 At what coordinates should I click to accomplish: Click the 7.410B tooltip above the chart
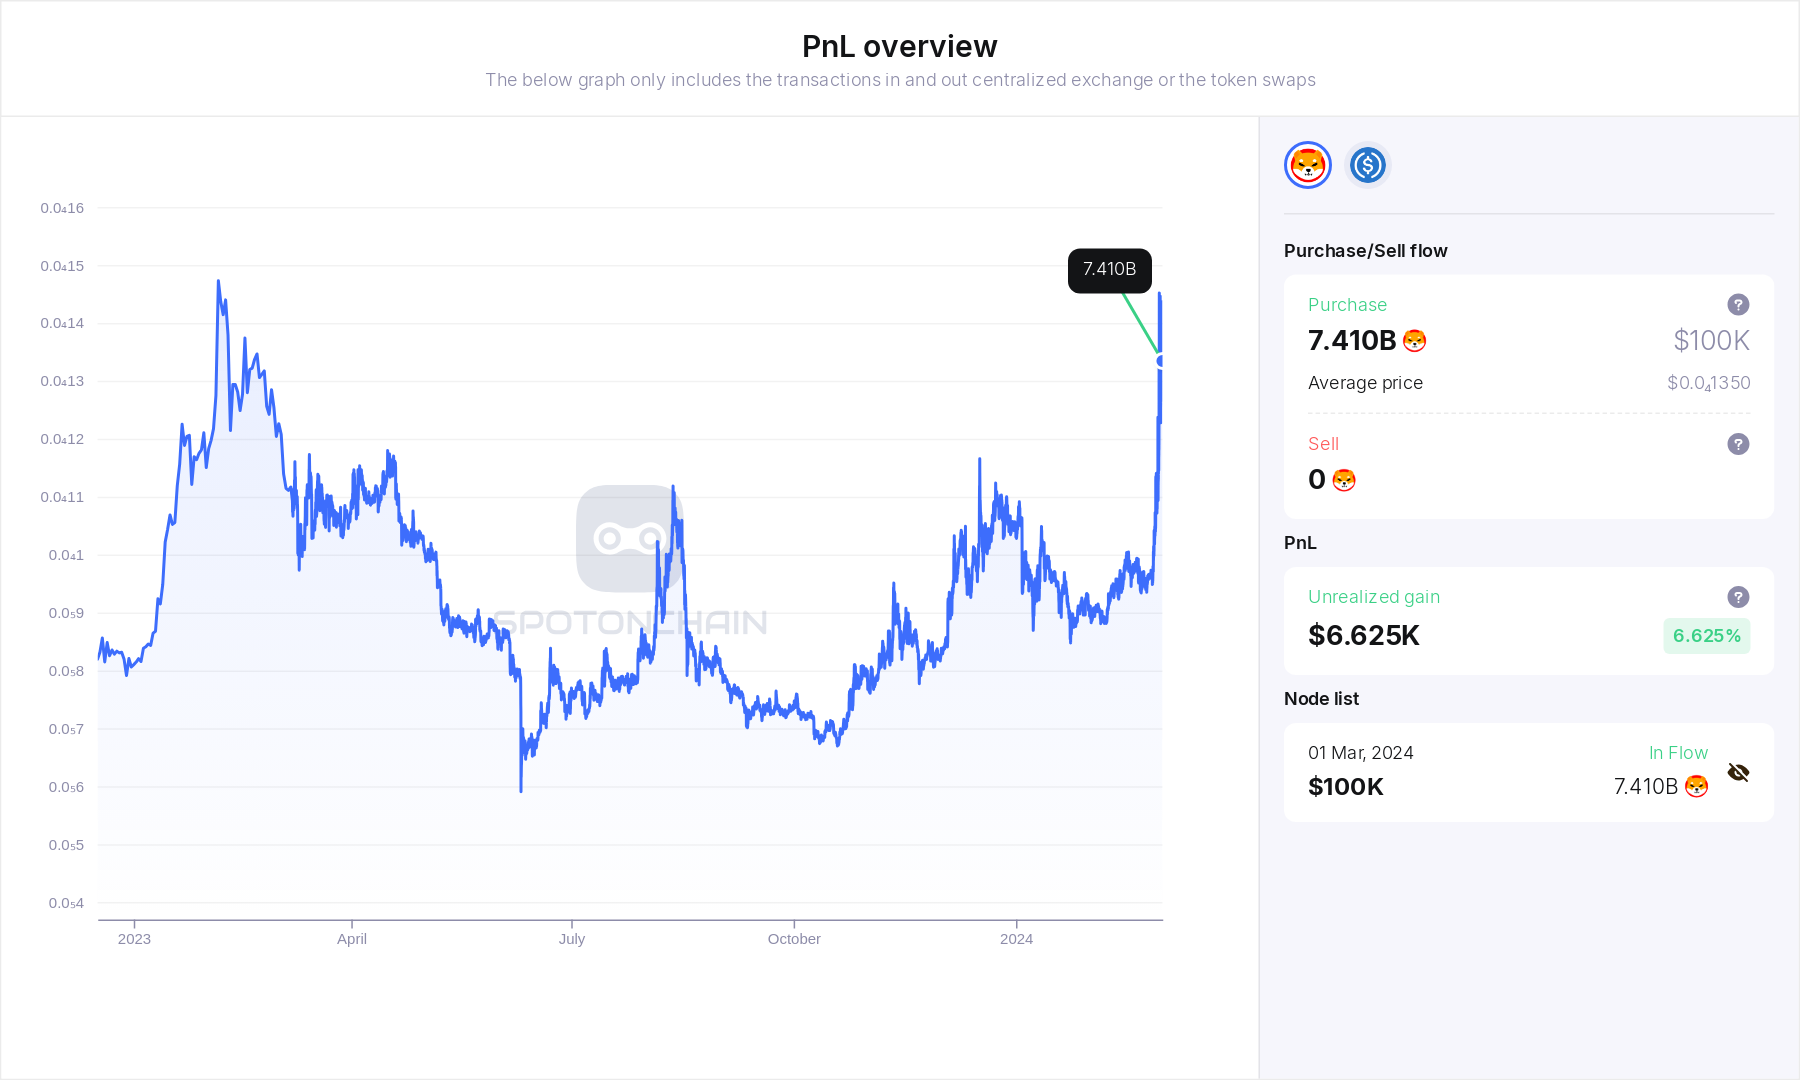click(x=1109, y=270)
